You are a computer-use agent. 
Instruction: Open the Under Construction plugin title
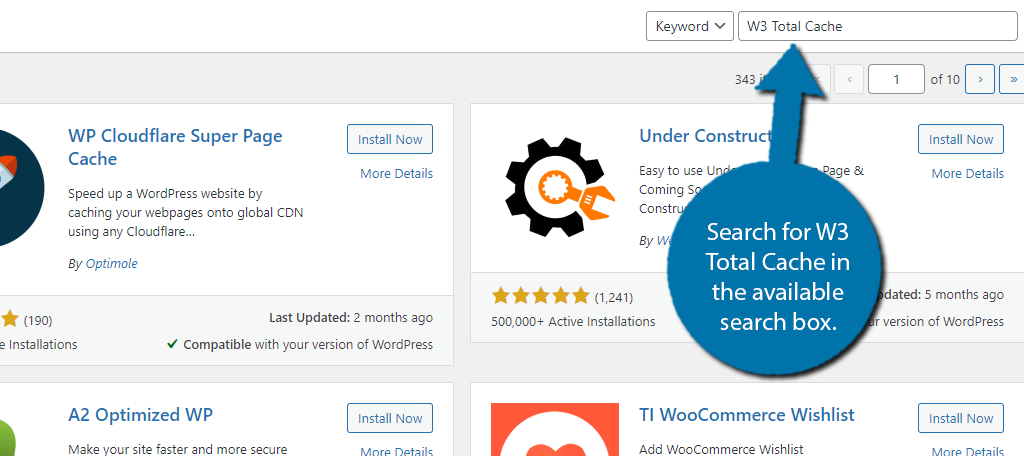click(705, 136)
